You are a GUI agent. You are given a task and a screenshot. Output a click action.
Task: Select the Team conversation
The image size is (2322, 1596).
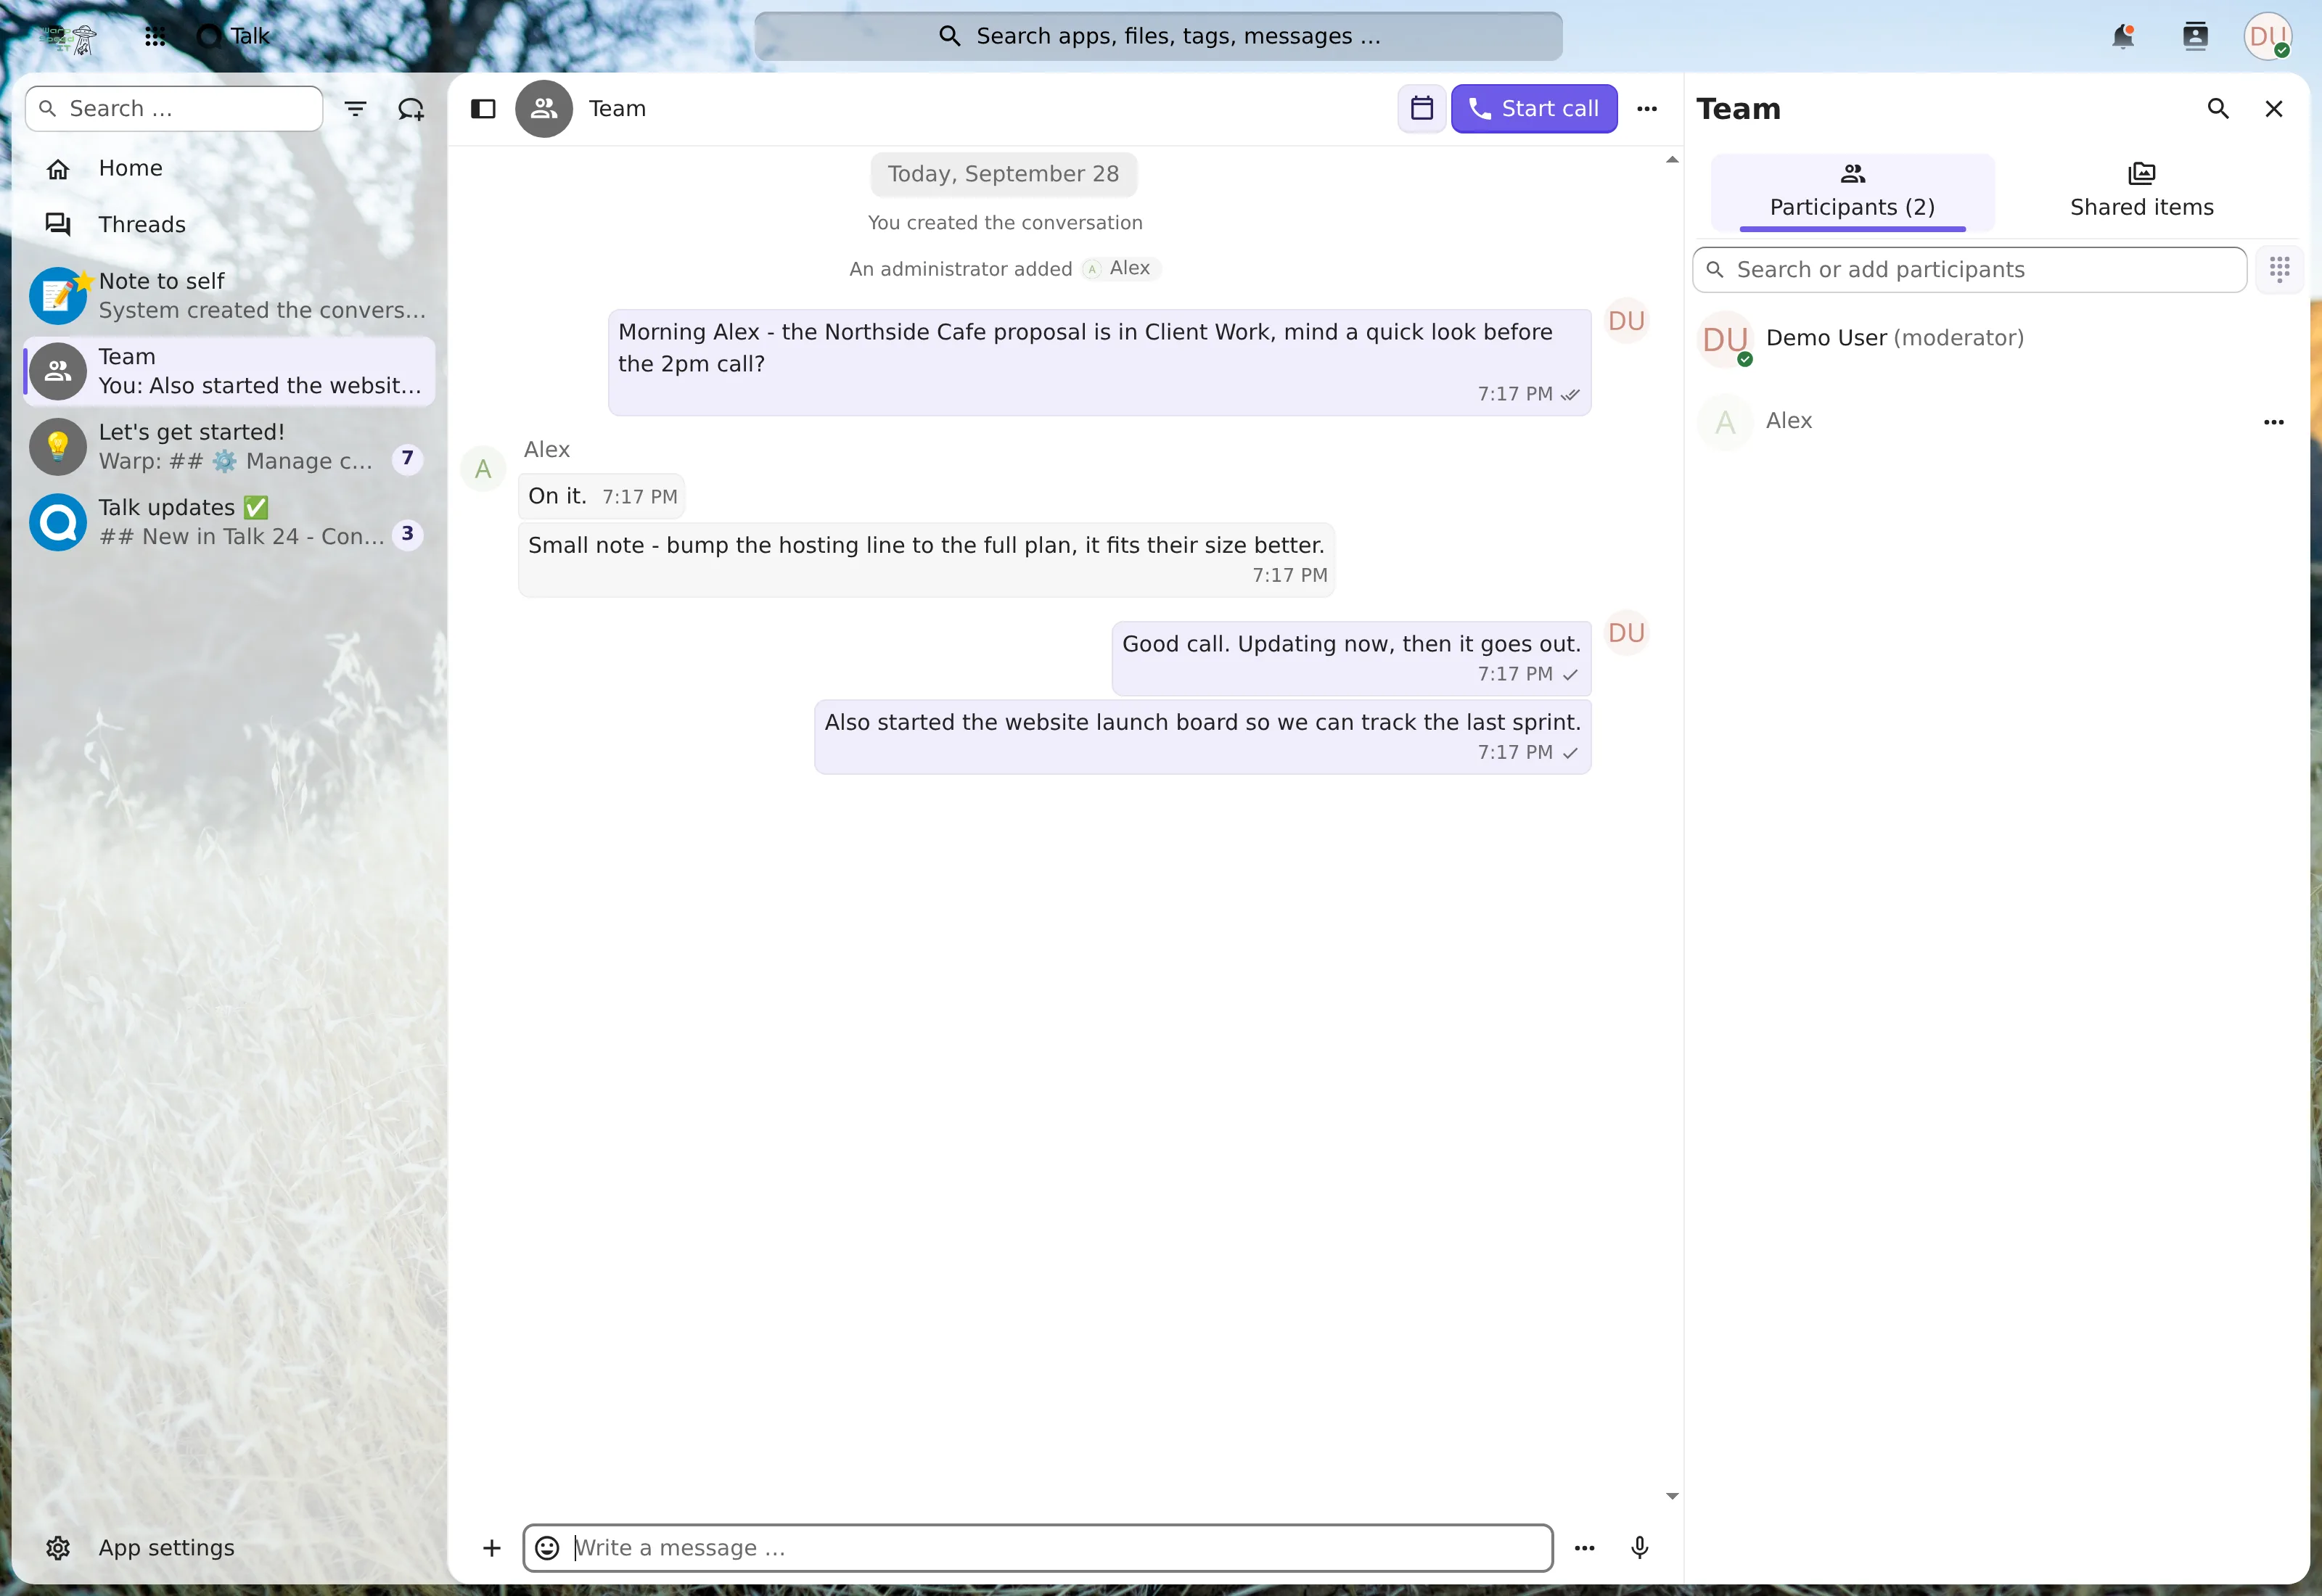230,372
